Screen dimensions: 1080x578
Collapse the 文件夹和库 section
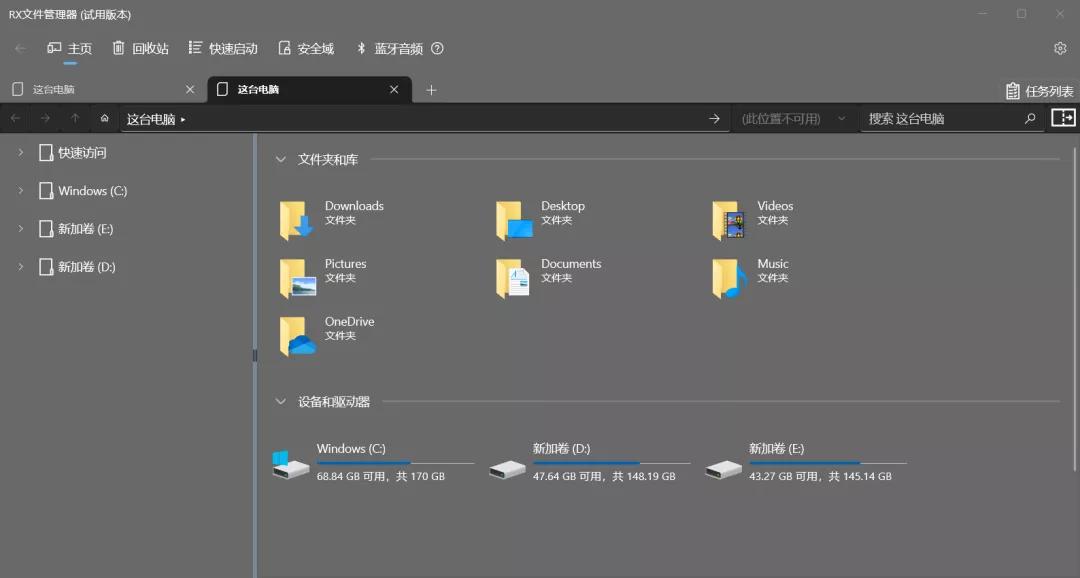tap(280, 159)
